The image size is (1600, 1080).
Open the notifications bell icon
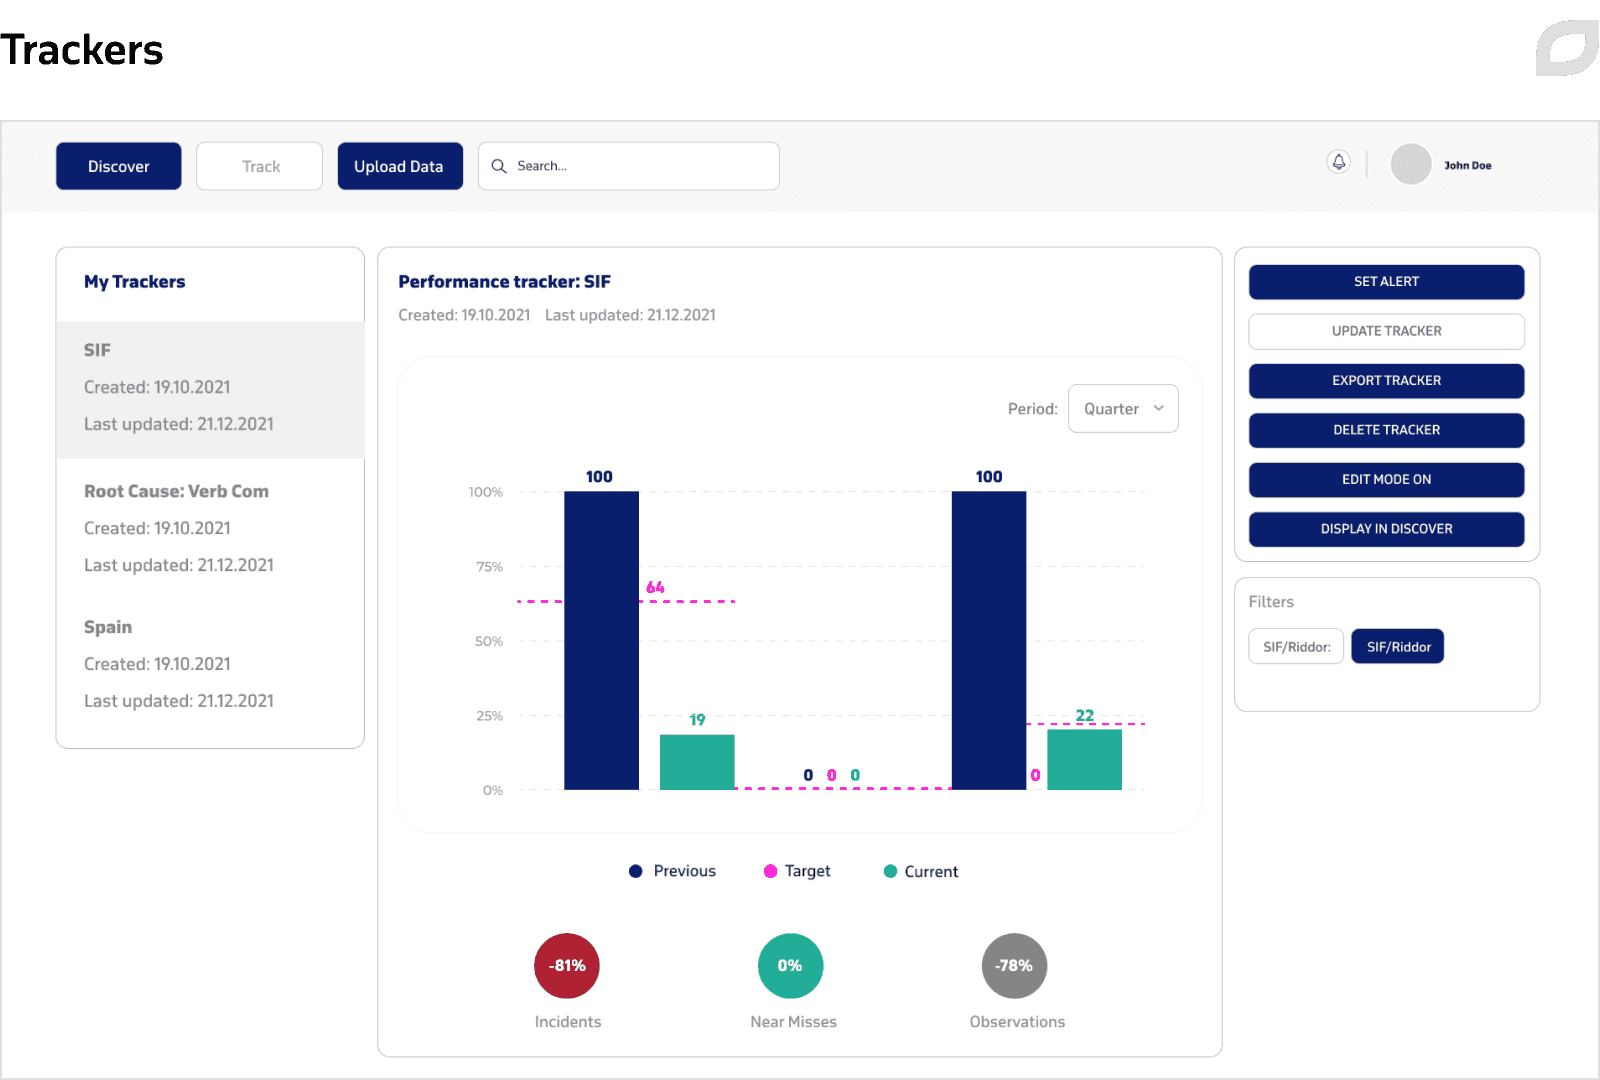pyautogui.click(x=1338, y=162)
